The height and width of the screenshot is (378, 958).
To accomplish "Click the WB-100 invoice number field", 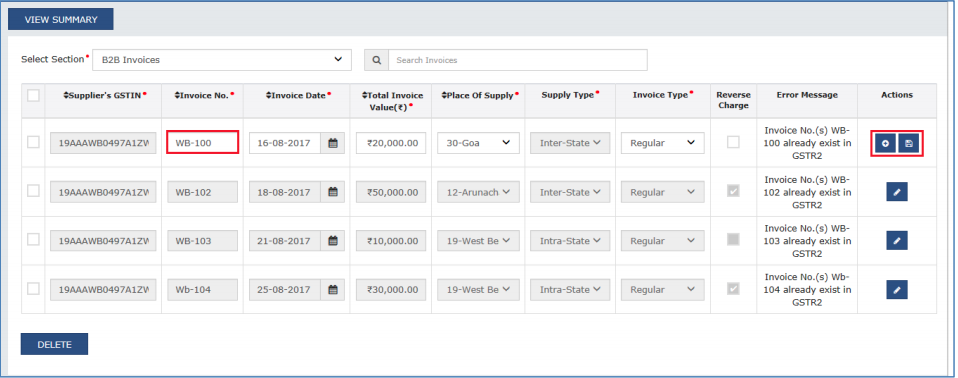I will [202, 143].
